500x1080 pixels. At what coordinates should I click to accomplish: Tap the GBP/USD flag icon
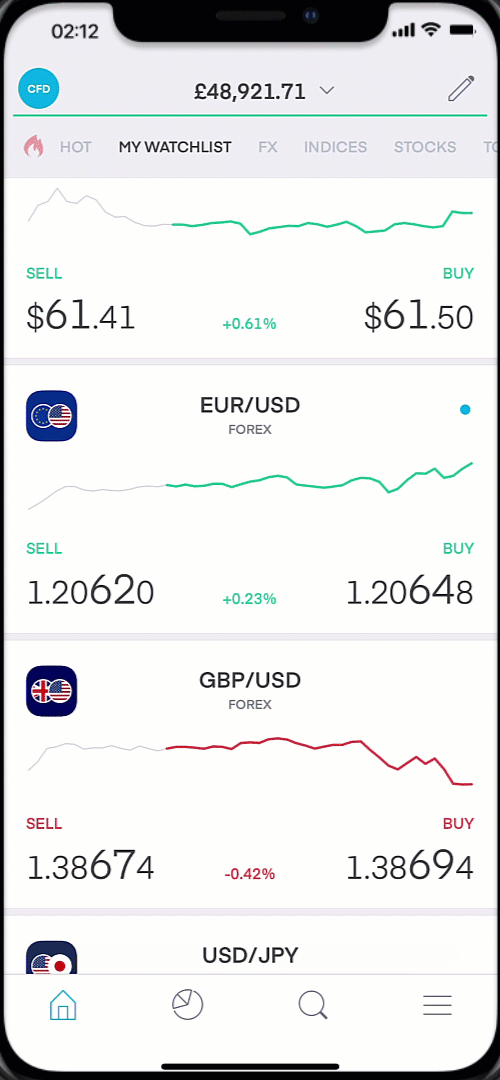[52, 691]
